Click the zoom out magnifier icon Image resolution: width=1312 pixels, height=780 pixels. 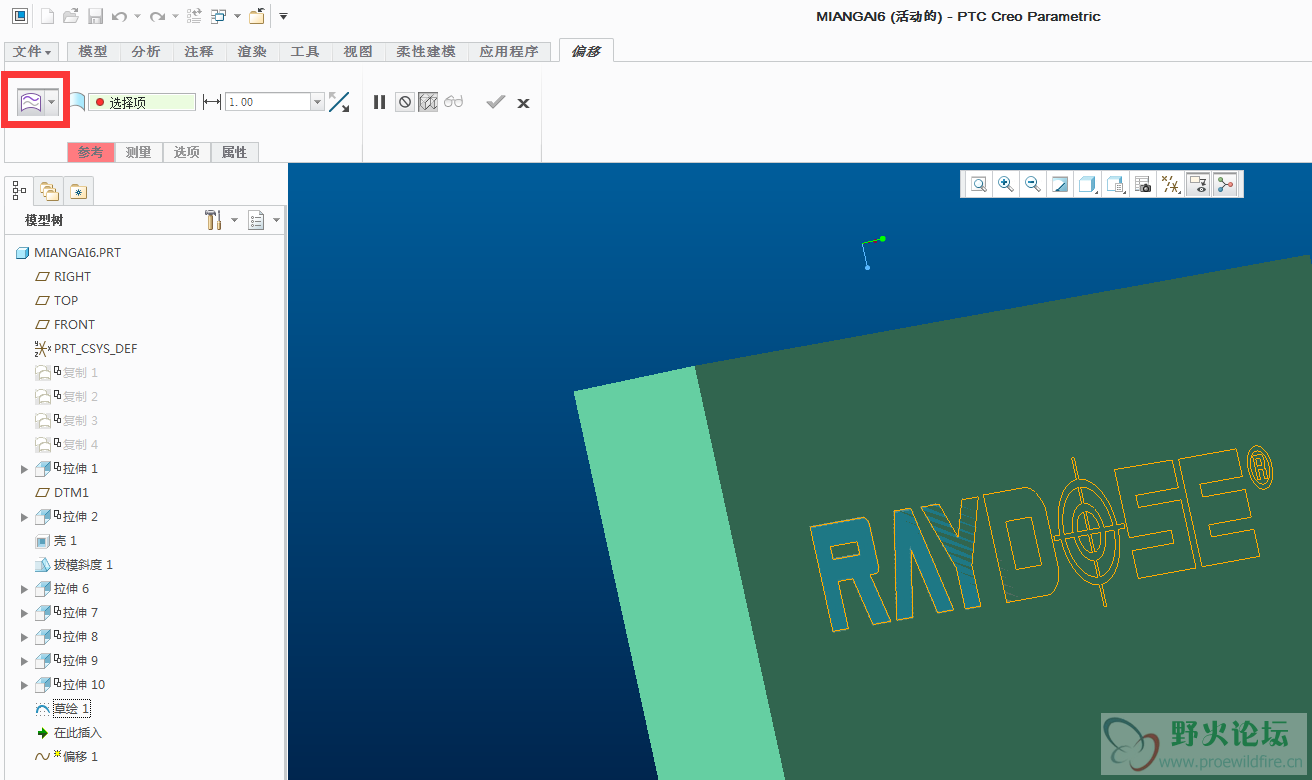(x=1033, y=184)
